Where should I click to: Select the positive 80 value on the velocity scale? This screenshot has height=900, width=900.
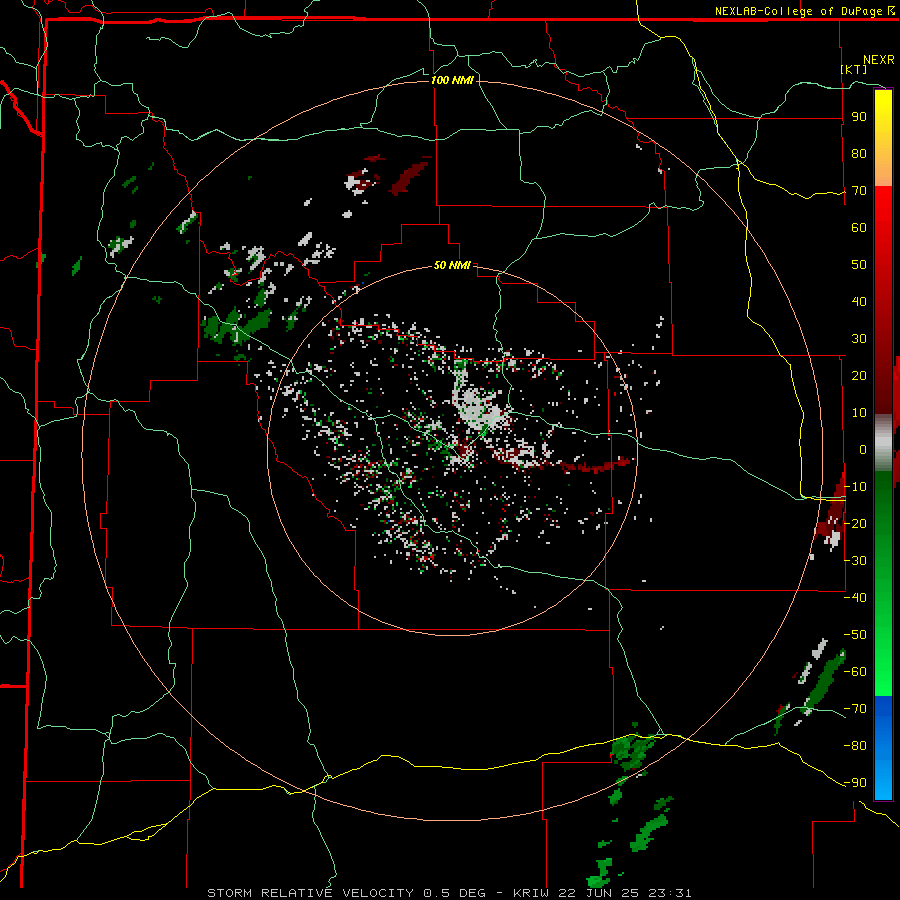859,153
